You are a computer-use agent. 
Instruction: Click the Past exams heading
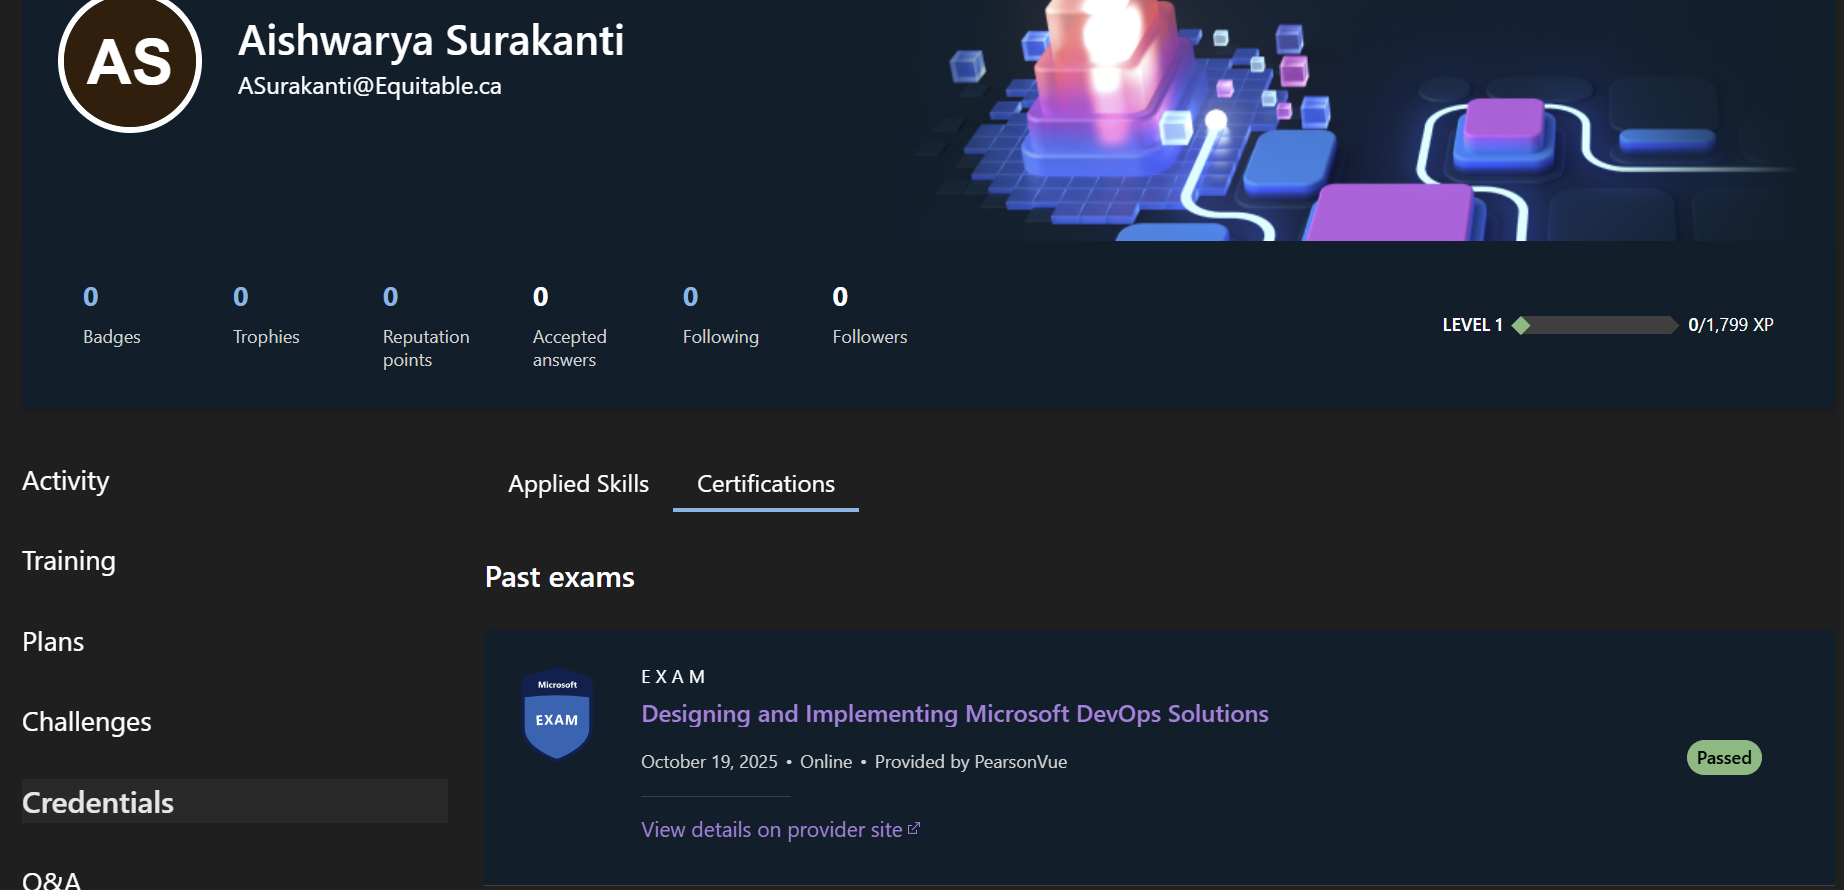[560, 578]
